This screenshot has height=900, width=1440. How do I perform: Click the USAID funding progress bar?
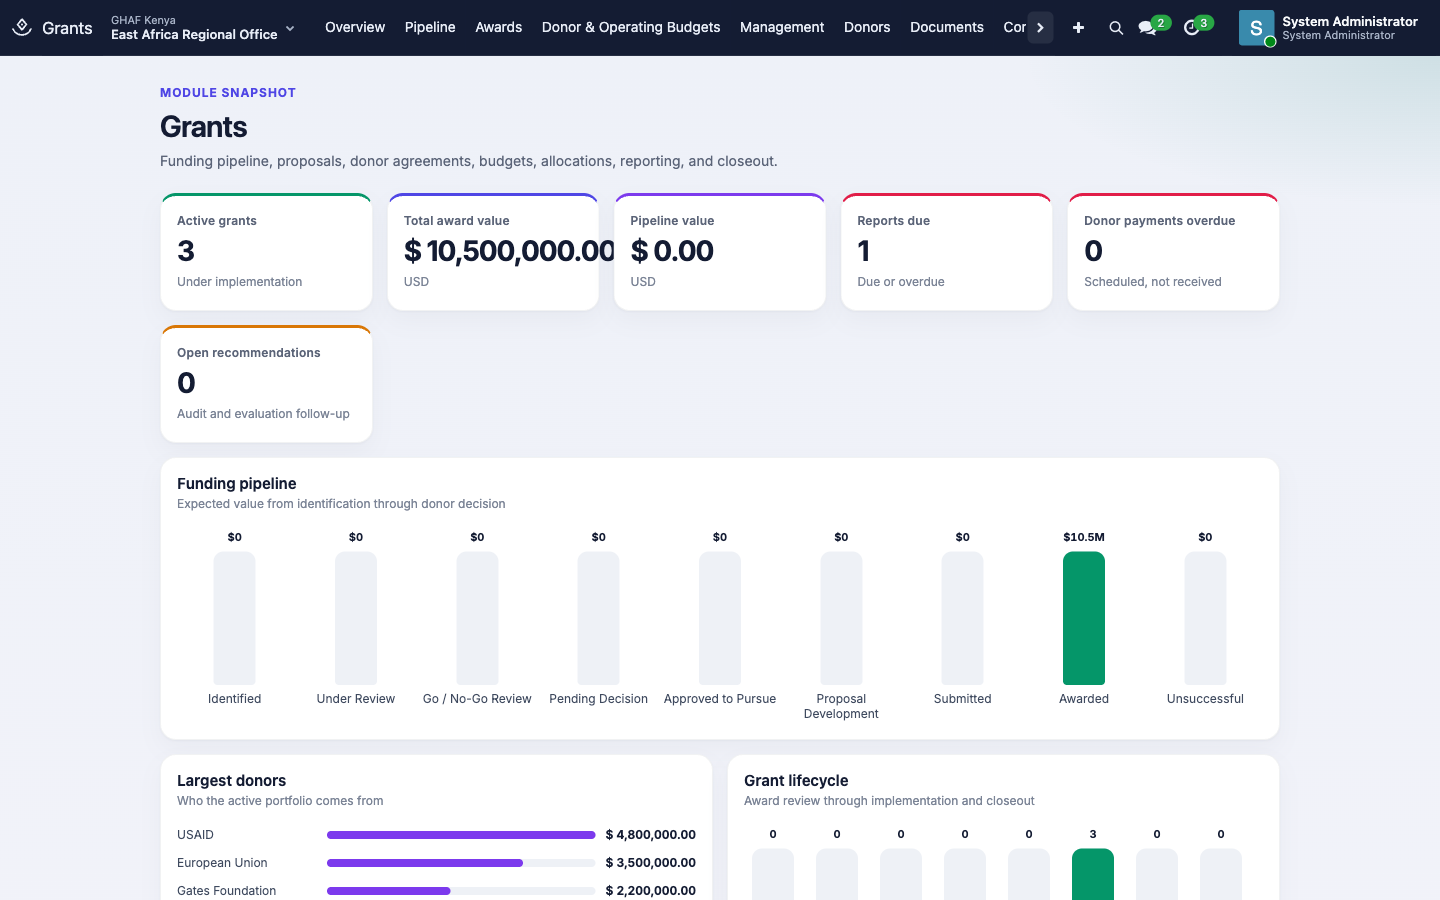pos(461,835)
